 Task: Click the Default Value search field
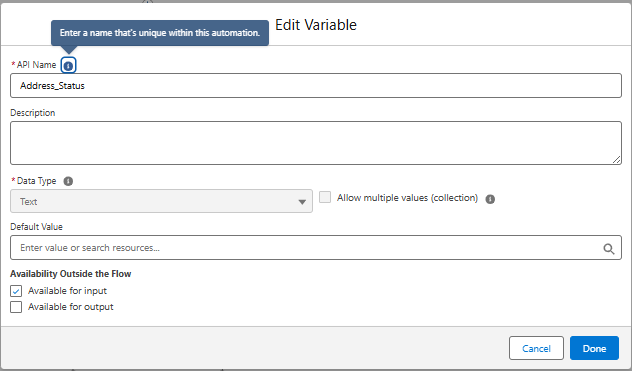tap(316, 248)
